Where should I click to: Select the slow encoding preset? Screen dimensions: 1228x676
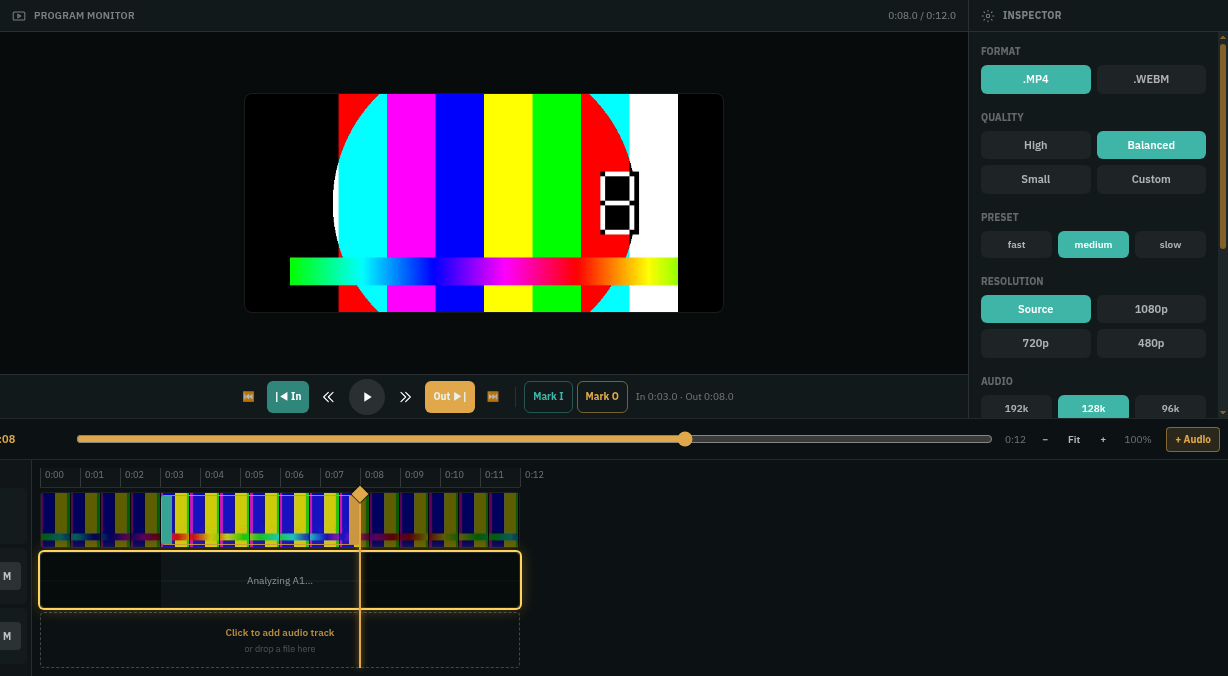click(1170, 245)
